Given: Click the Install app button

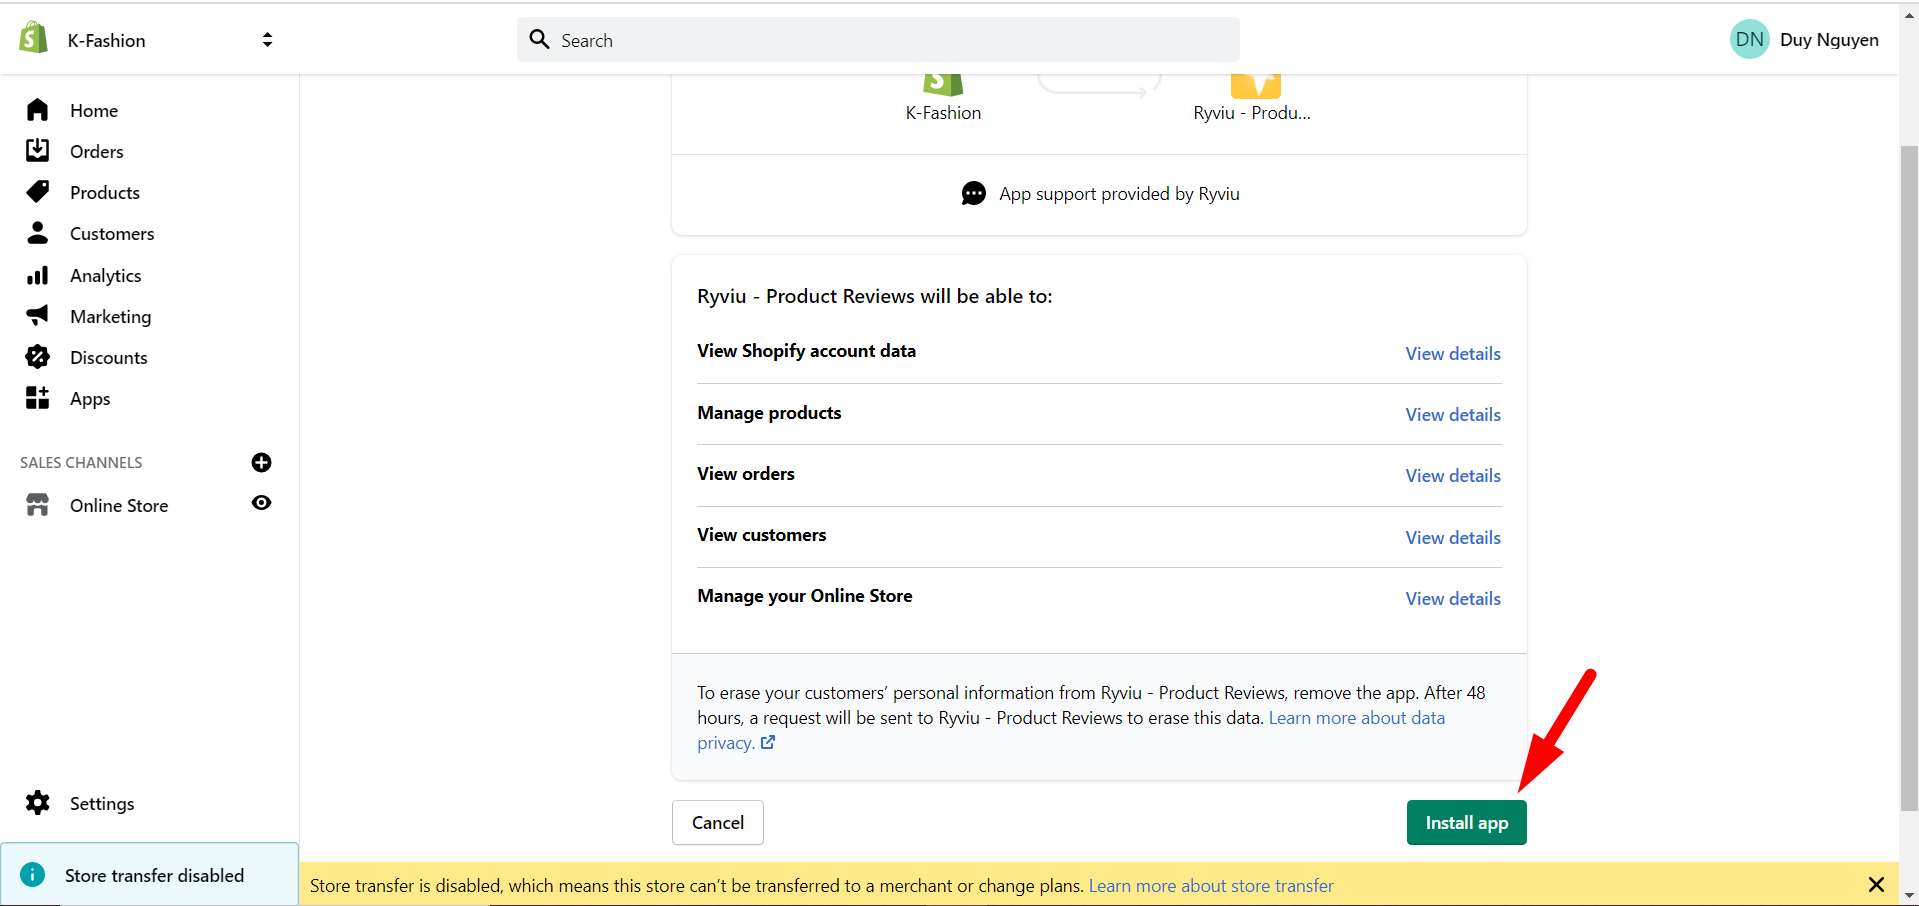Looking at the screenshot, I should click(1466, 822).
